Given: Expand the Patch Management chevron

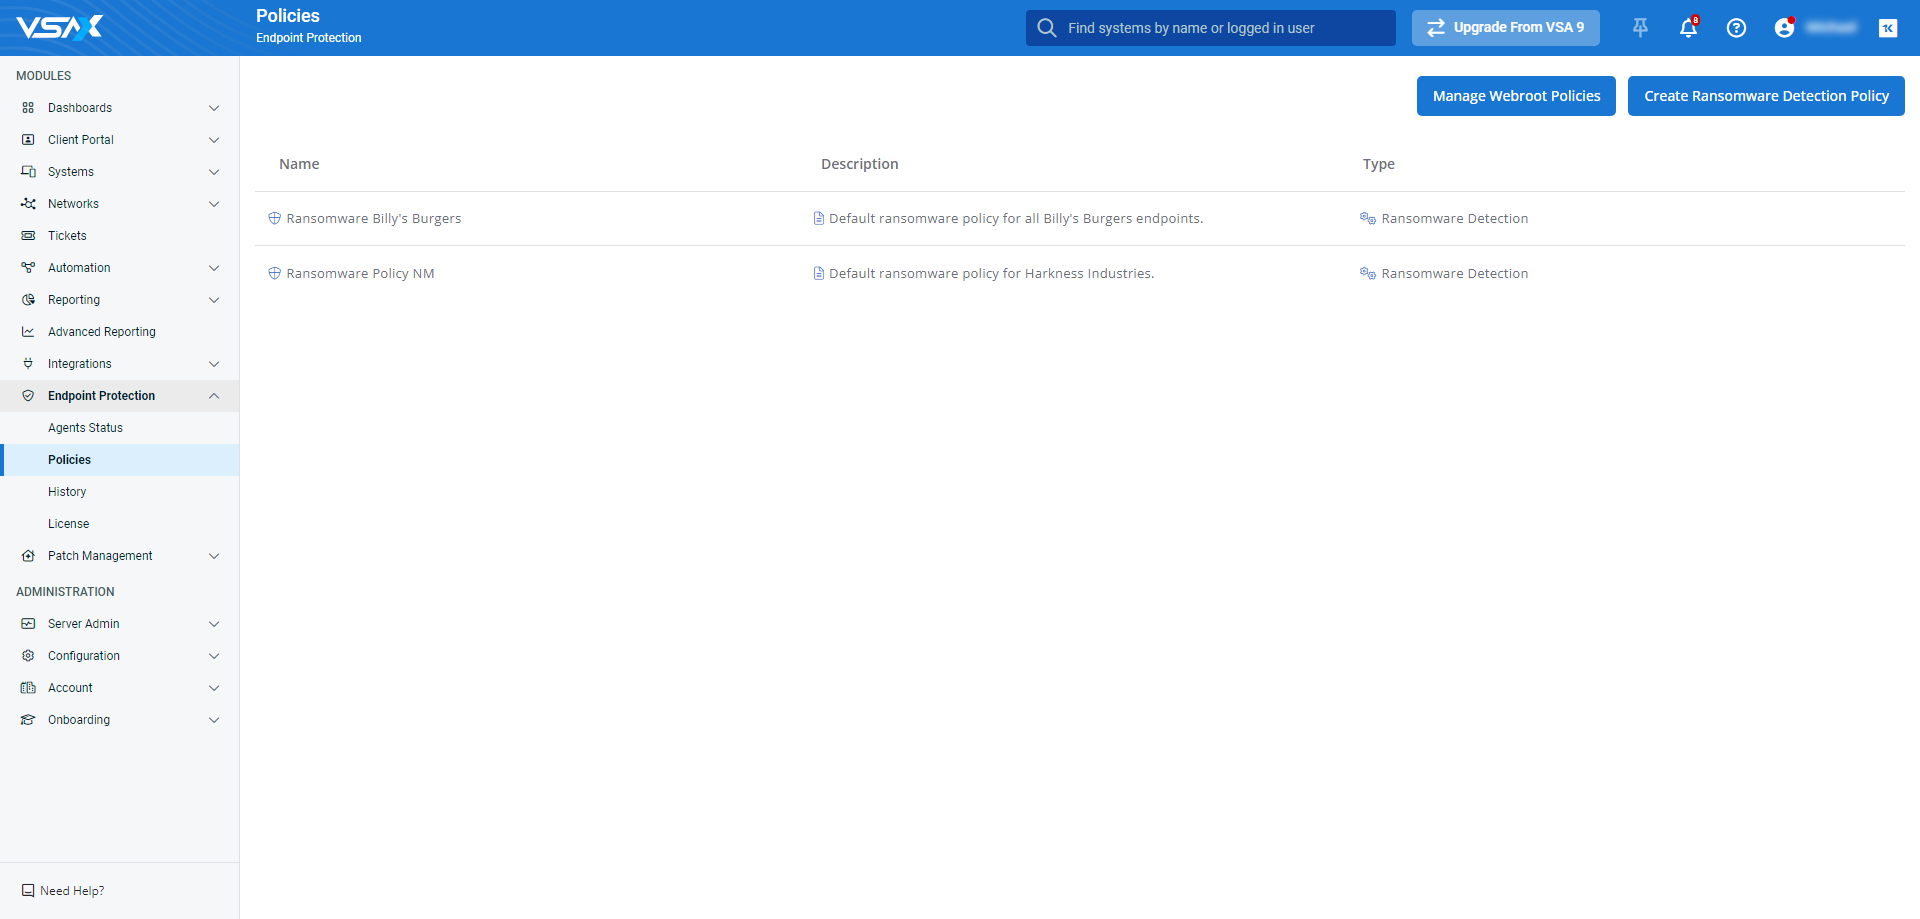Looking at the screenshot, I should coord(214,556).
